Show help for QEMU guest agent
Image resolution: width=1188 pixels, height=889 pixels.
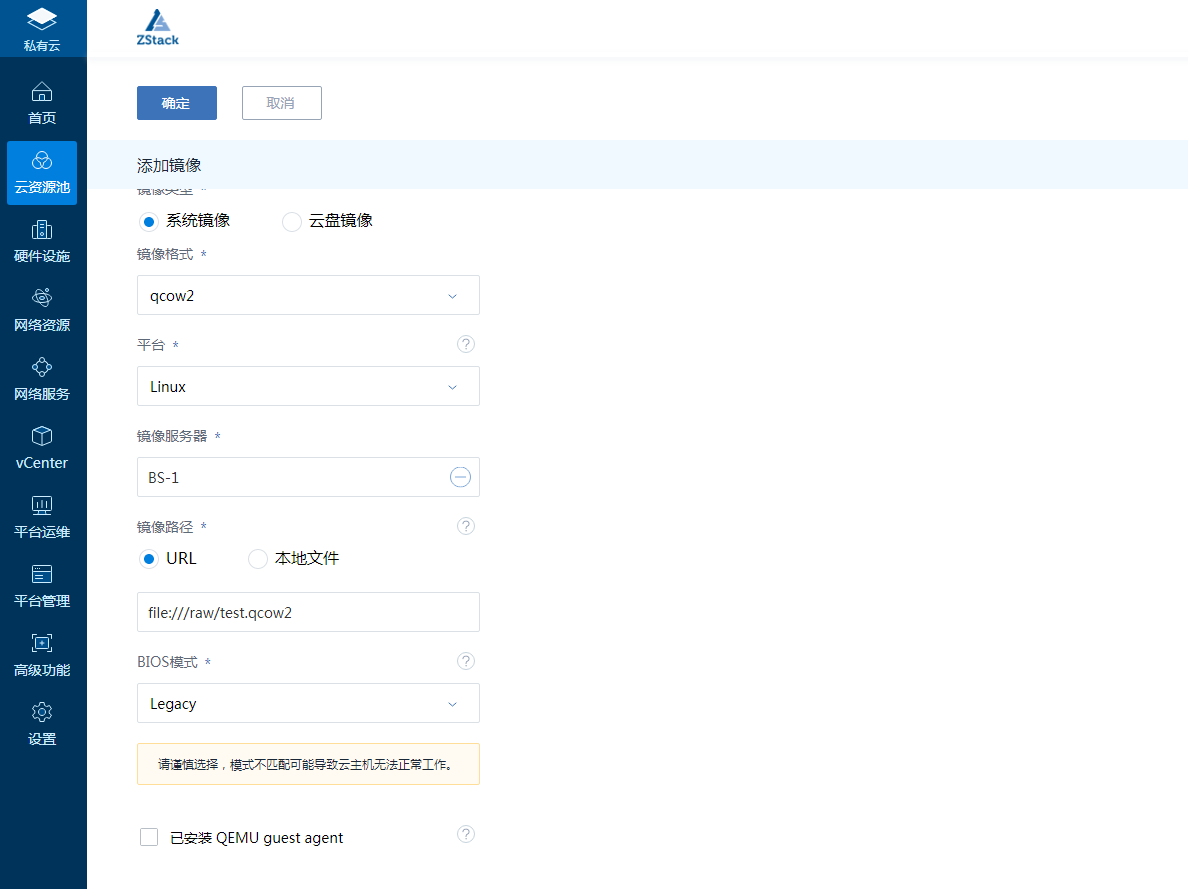466,834
